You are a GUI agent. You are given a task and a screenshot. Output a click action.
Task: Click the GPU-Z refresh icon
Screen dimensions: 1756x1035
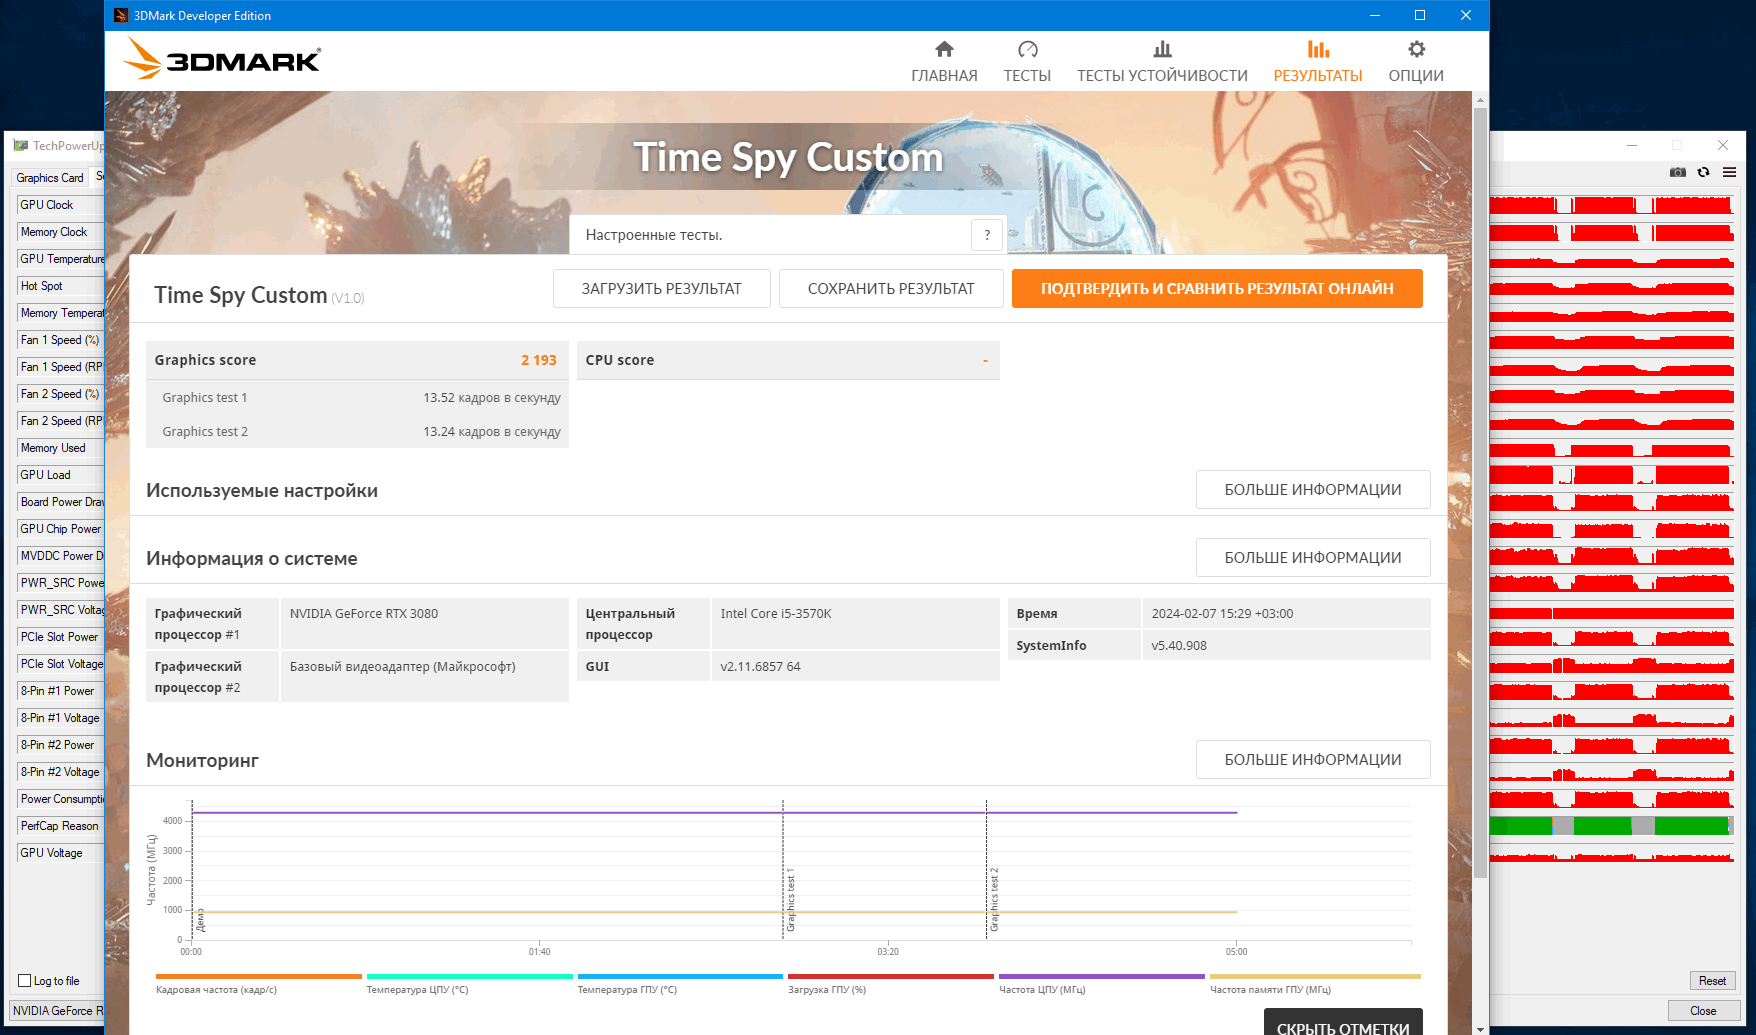(1704, 172)
